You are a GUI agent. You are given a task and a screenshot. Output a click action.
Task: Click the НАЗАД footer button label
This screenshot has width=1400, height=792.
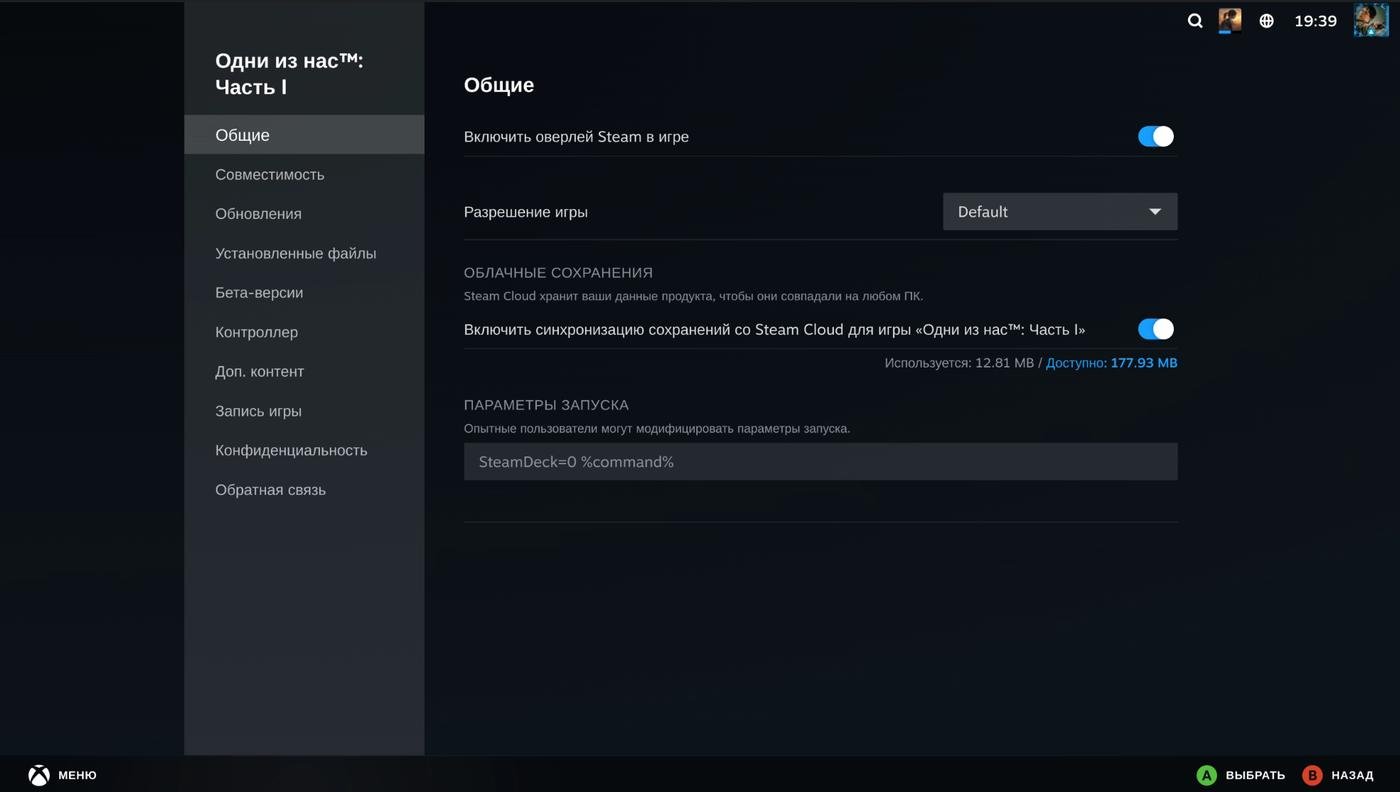click(1352, 775)
